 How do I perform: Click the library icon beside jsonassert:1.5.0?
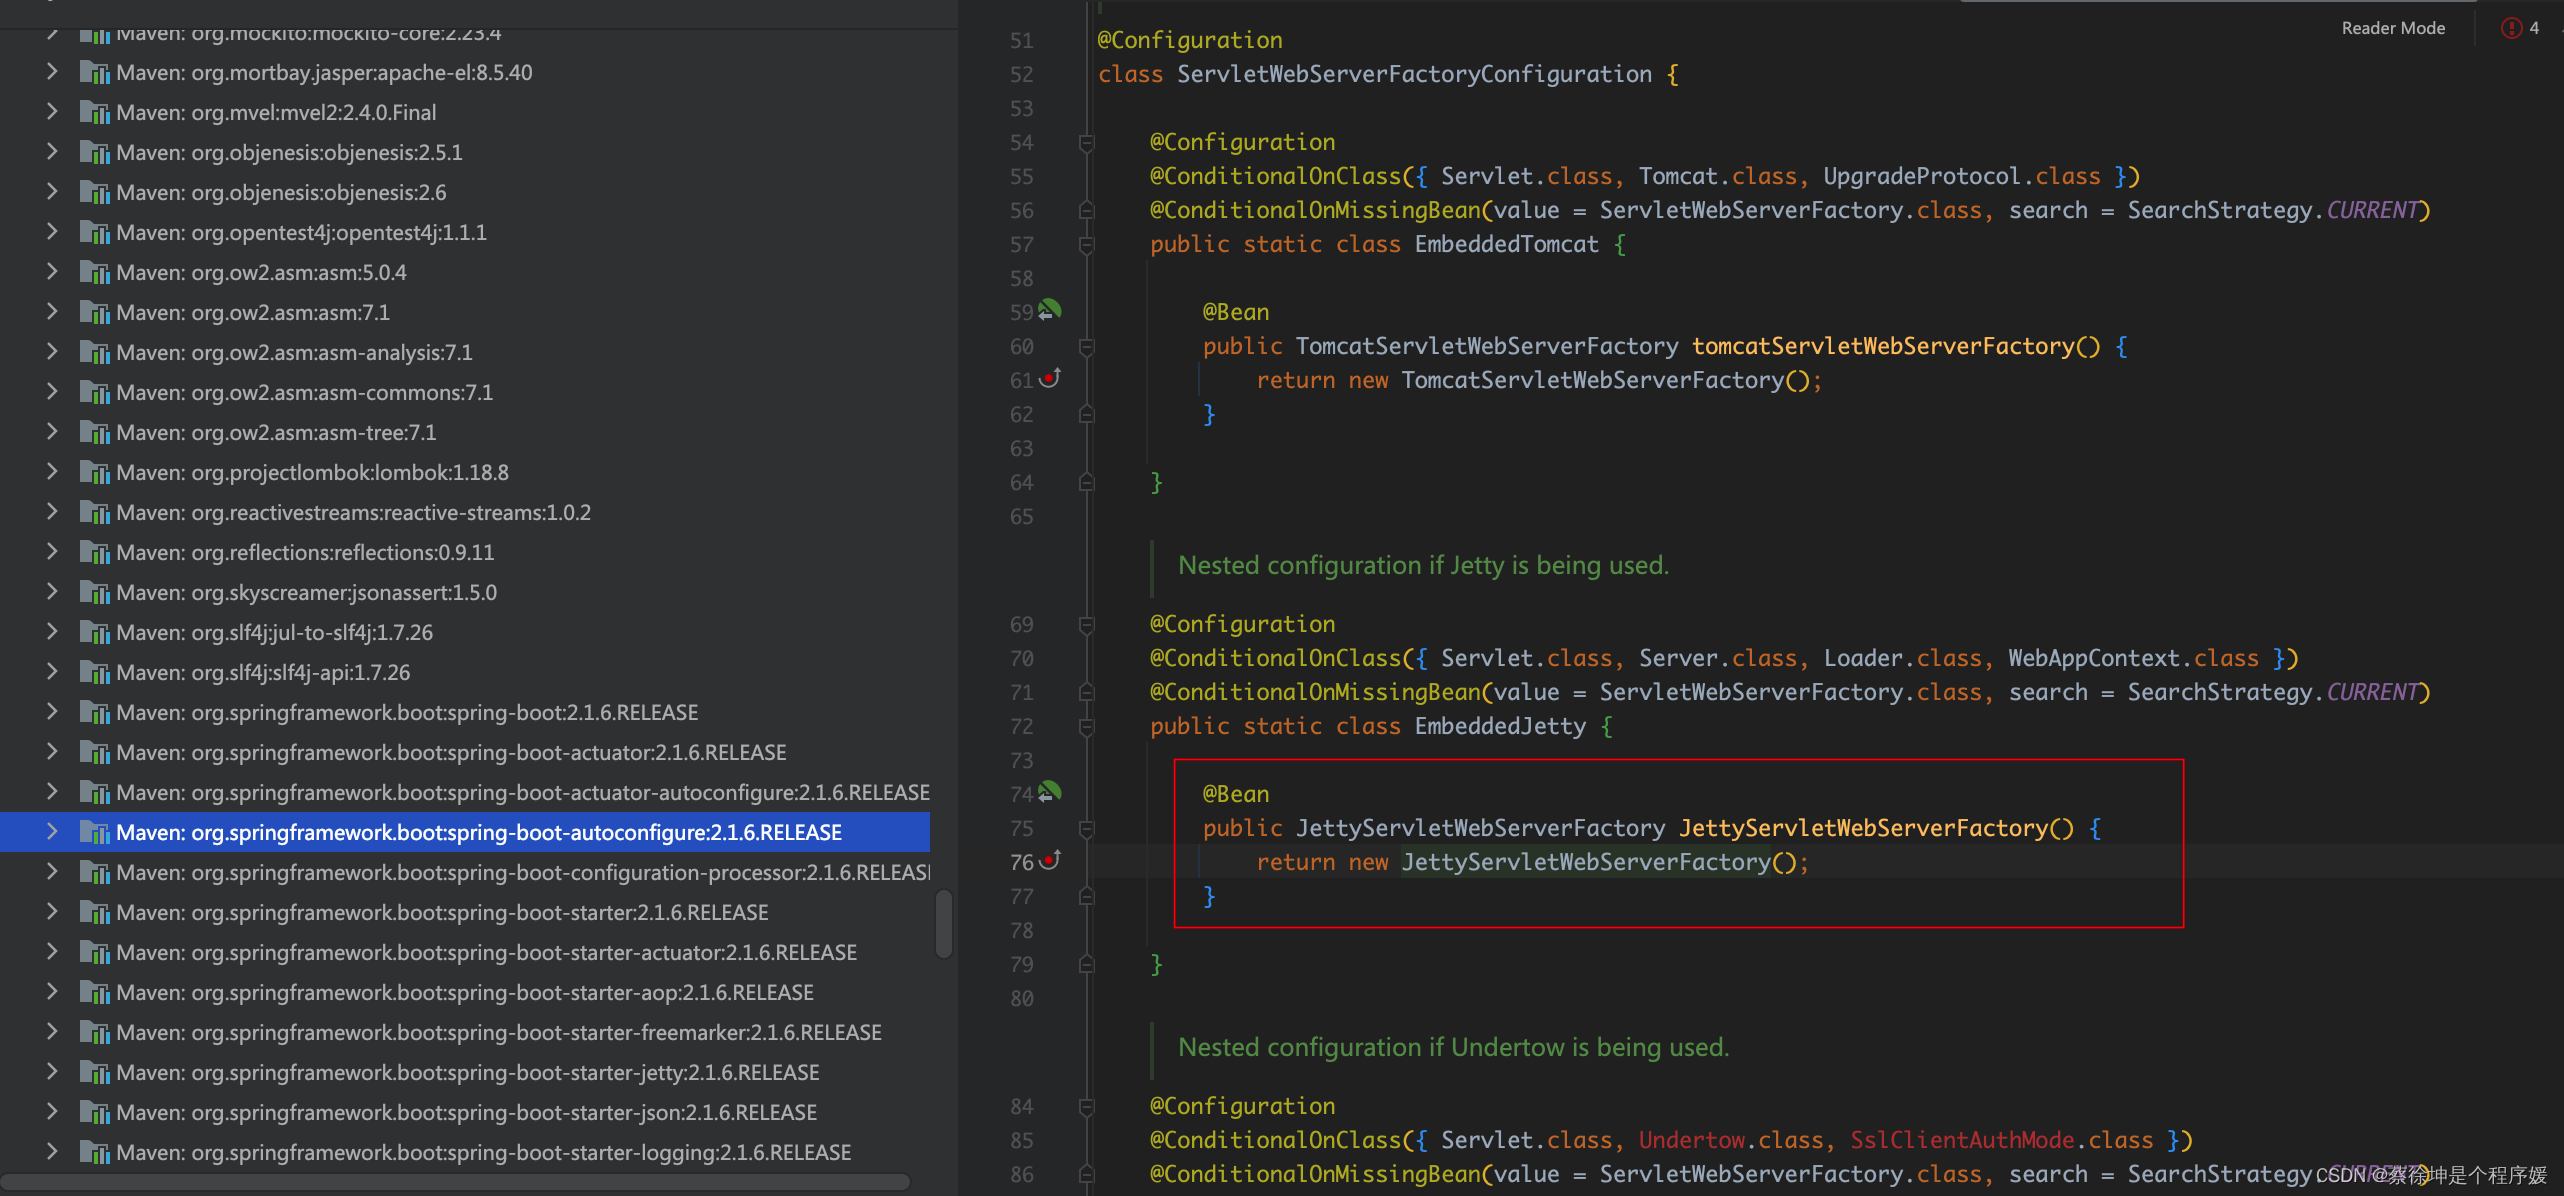95,592
